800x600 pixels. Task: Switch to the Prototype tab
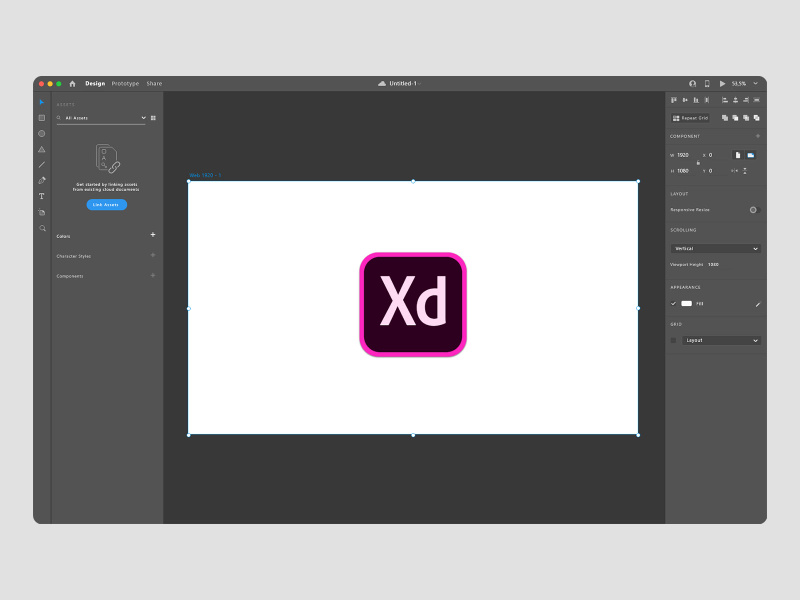click(124, 83)
